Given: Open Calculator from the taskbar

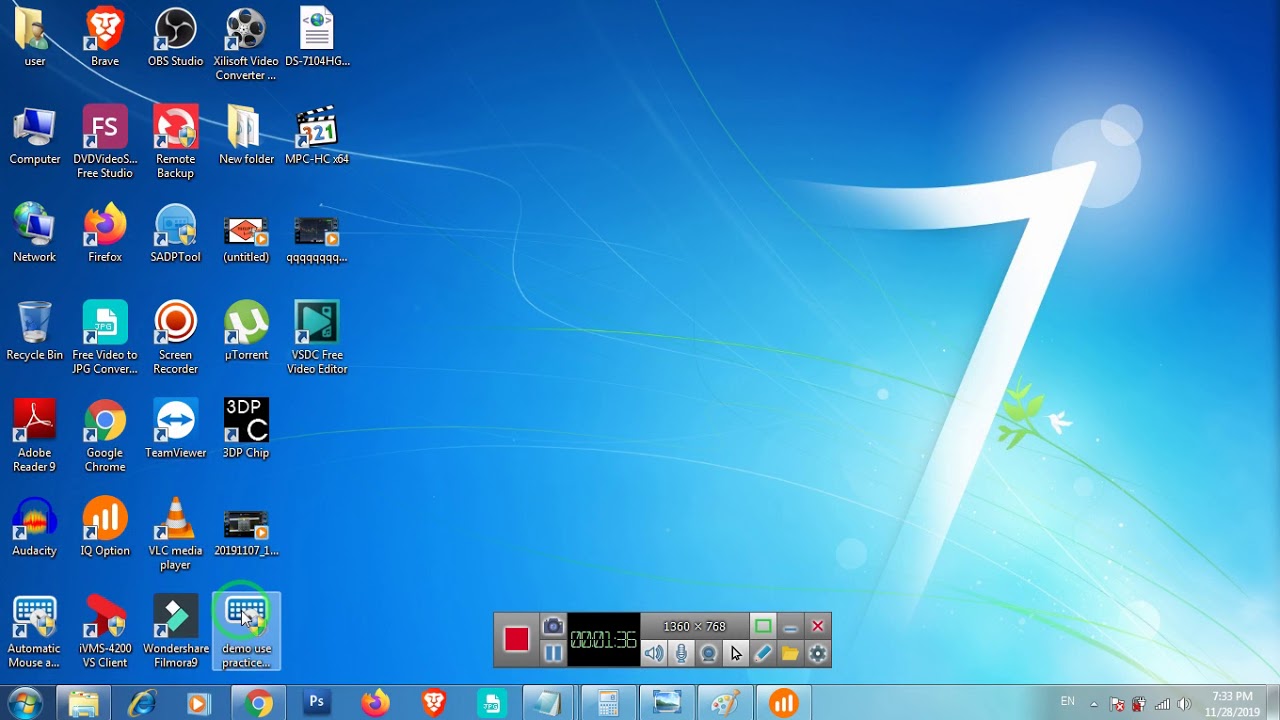Looking at the screenshot, I should (x=608, y=703).
